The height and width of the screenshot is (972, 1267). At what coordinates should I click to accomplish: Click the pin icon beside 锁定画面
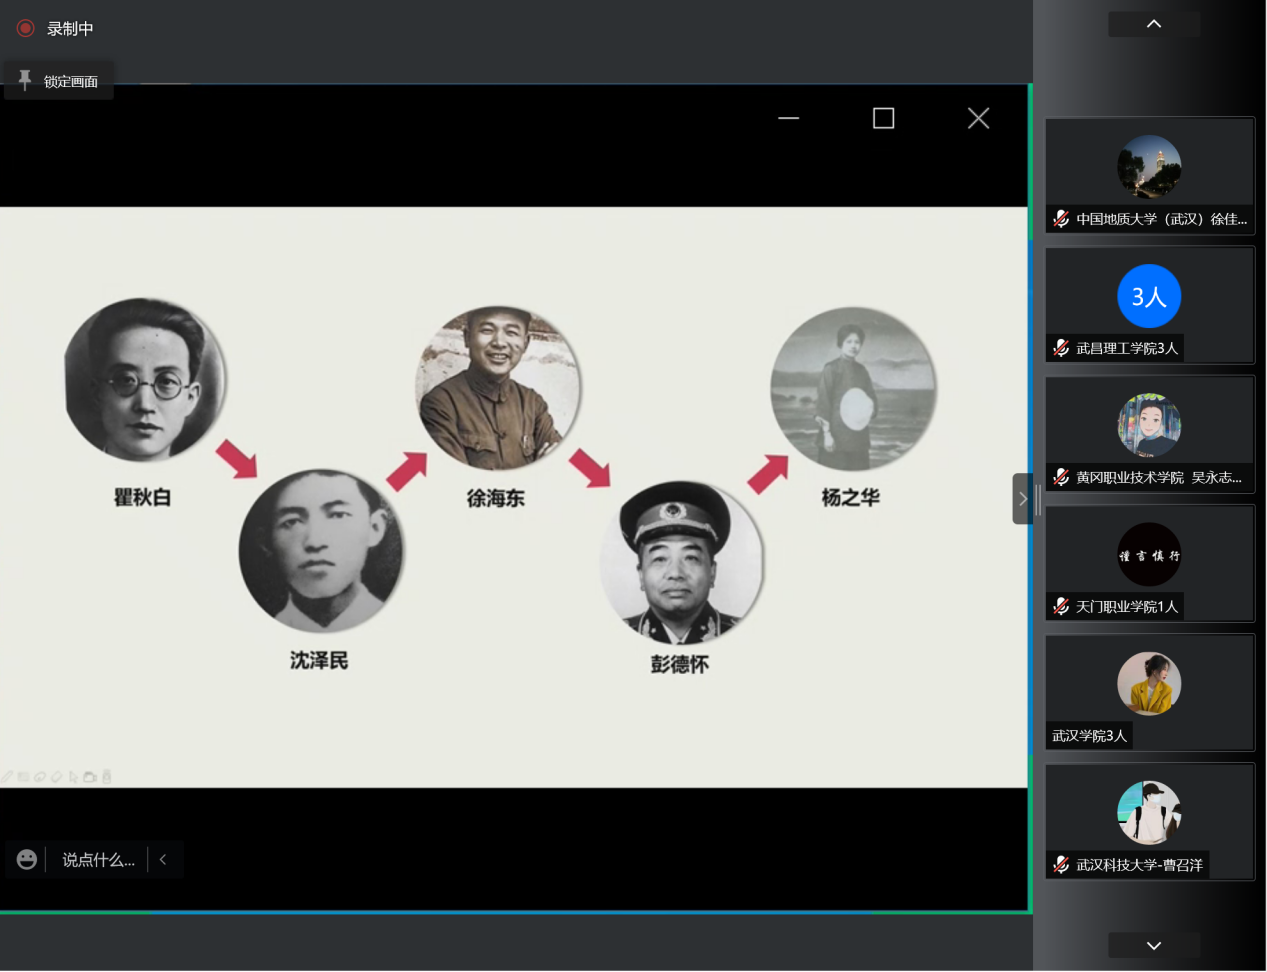[25, 80]
